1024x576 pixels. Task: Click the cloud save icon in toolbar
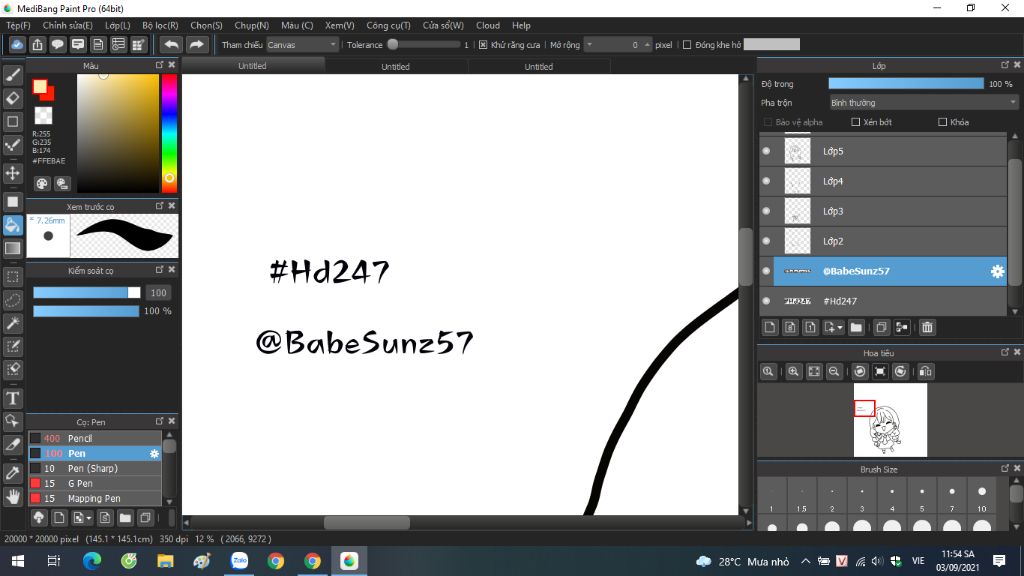click(17, 44)
